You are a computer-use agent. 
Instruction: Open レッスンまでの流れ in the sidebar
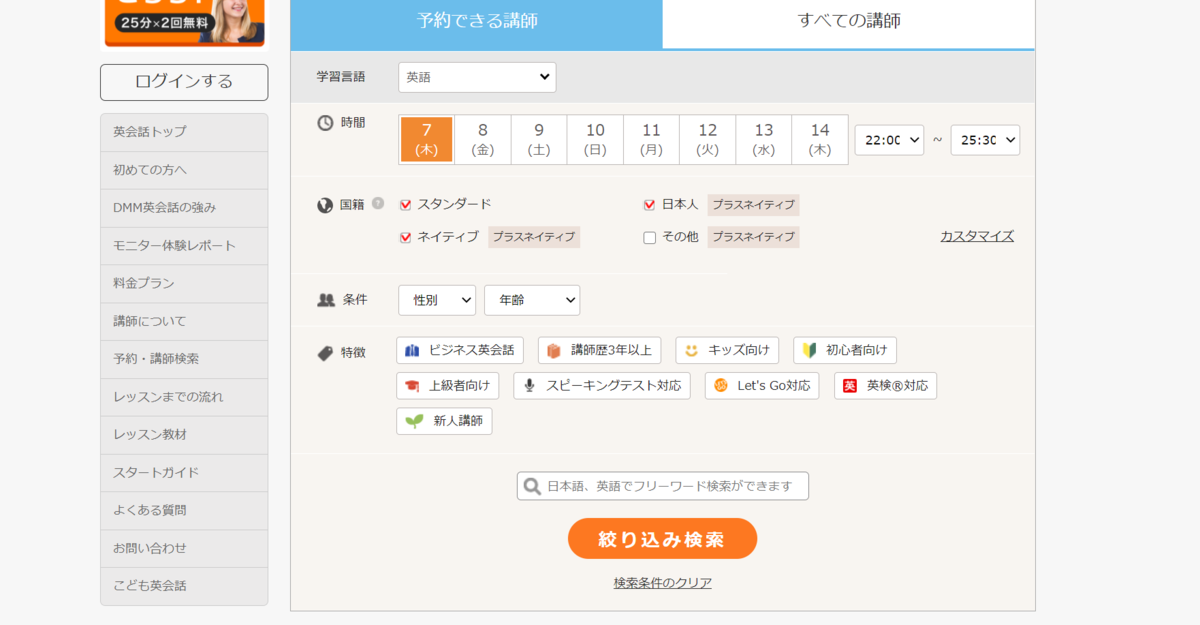[184, 397]
